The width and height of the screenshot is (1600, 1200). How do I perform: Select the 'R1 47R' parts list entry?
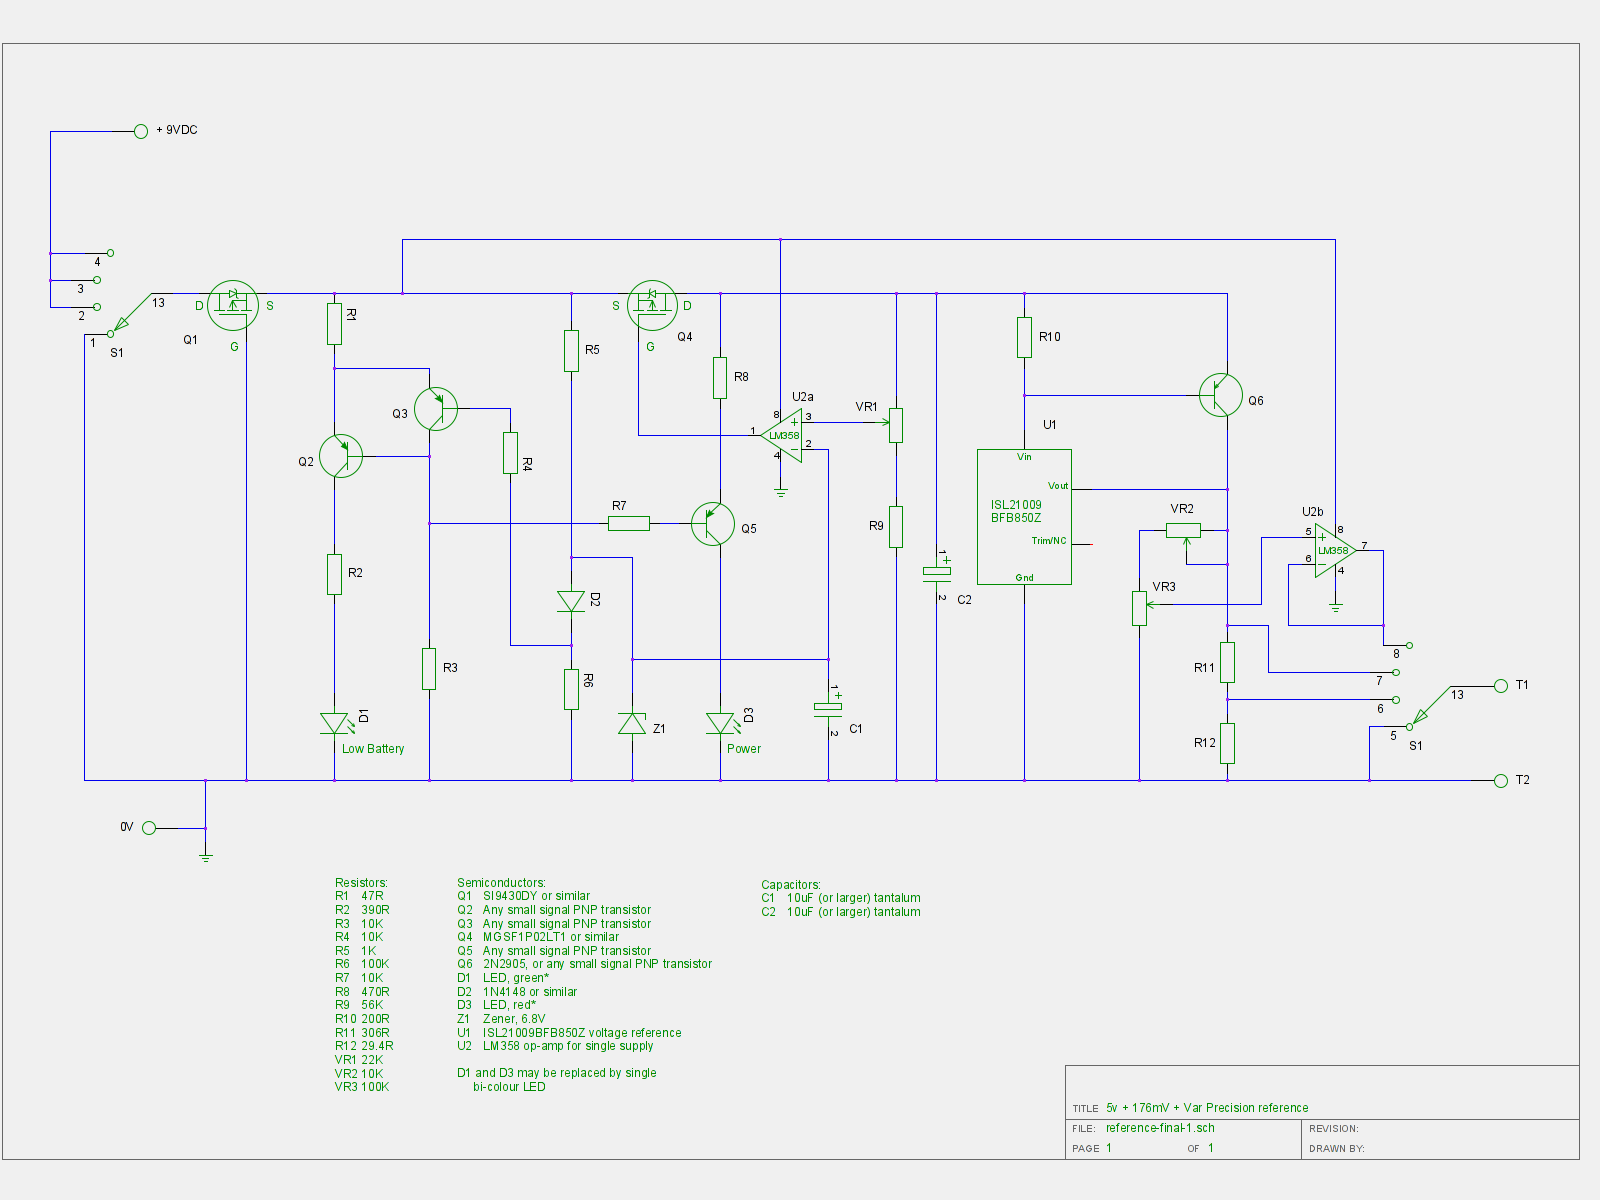(359, 896)
